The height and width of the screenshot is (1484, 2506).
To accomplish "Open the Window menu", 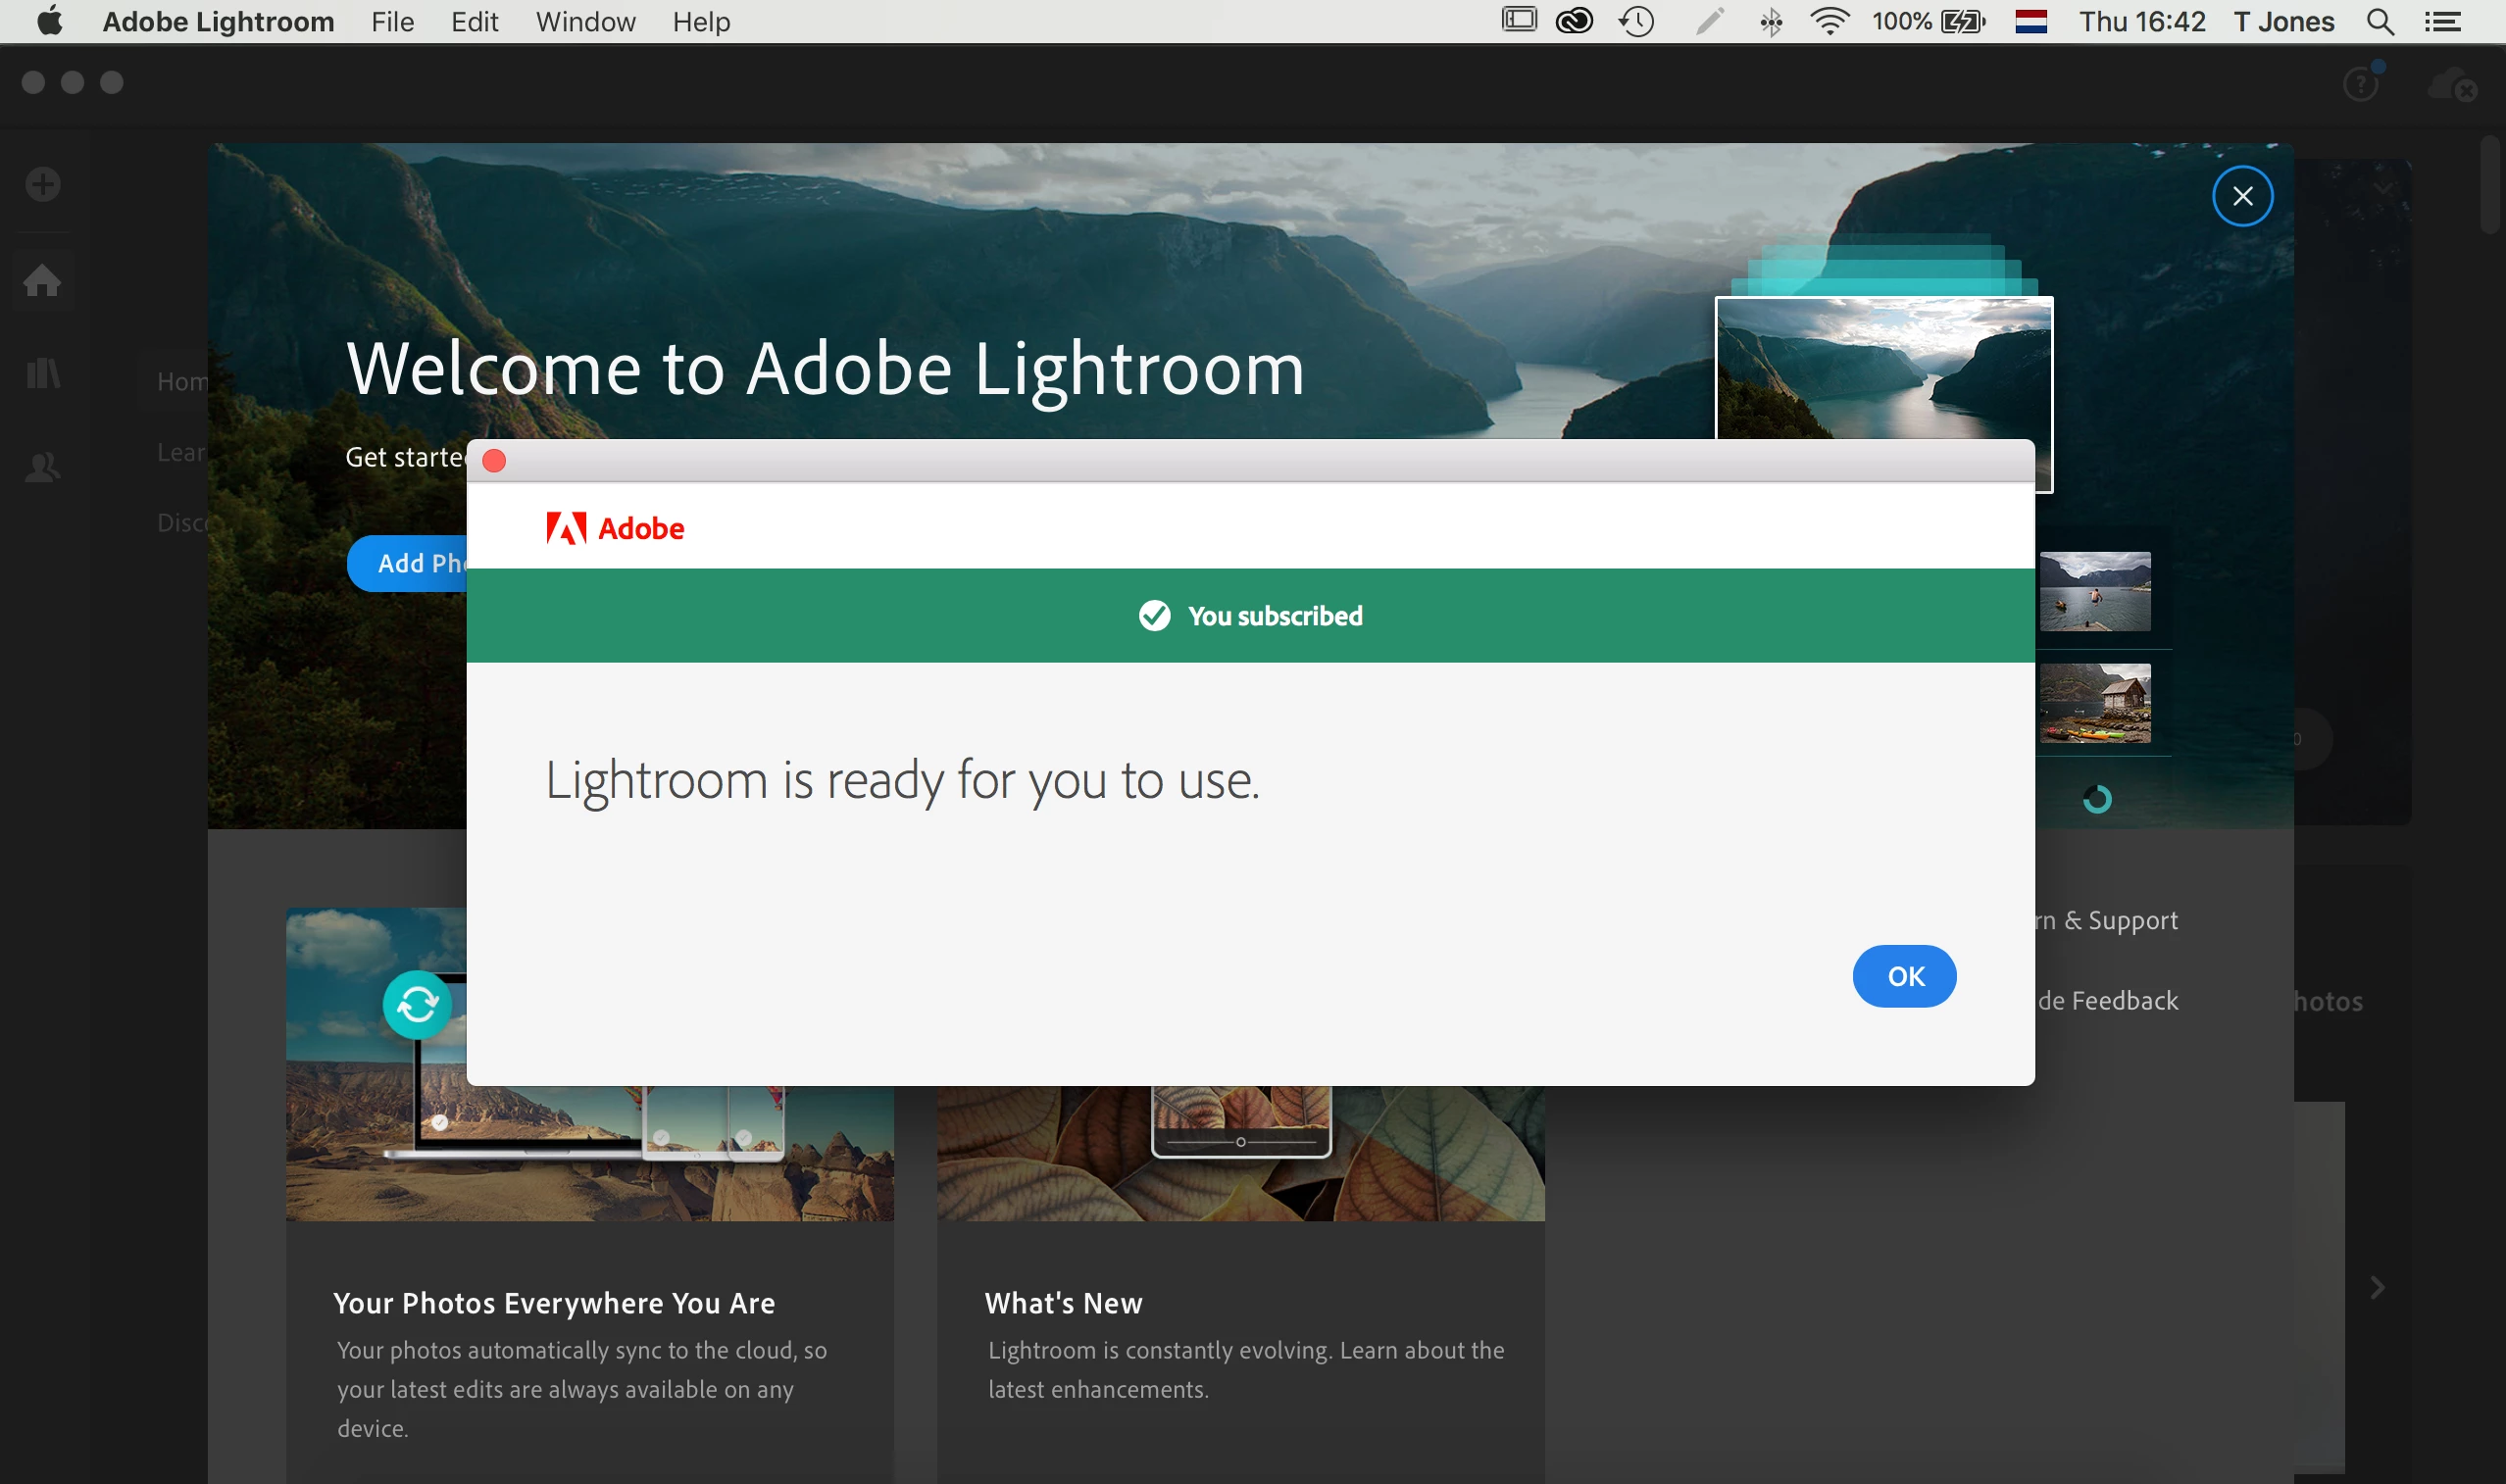I will point(585,21).
